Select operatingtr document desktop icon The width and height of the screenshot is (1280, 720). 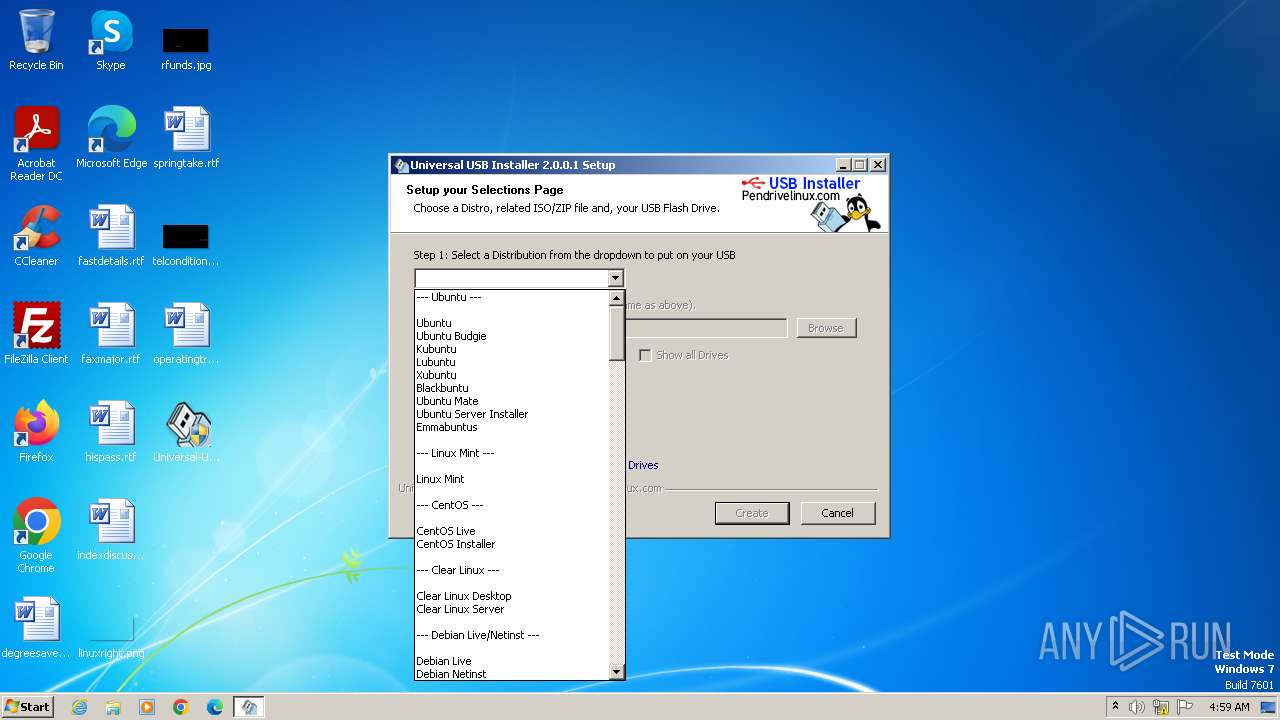pyautogui.click(x=186, y=334)
